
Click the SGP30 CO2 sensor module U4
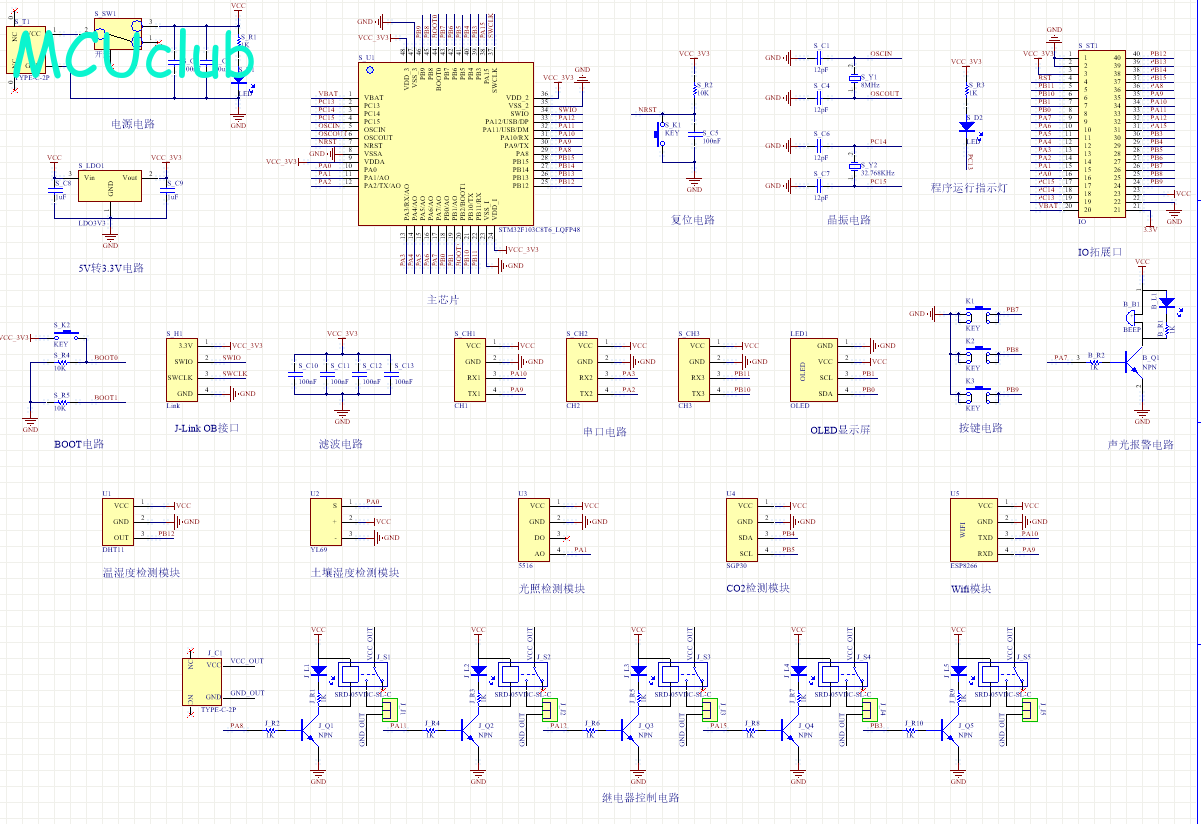point(743,529)
